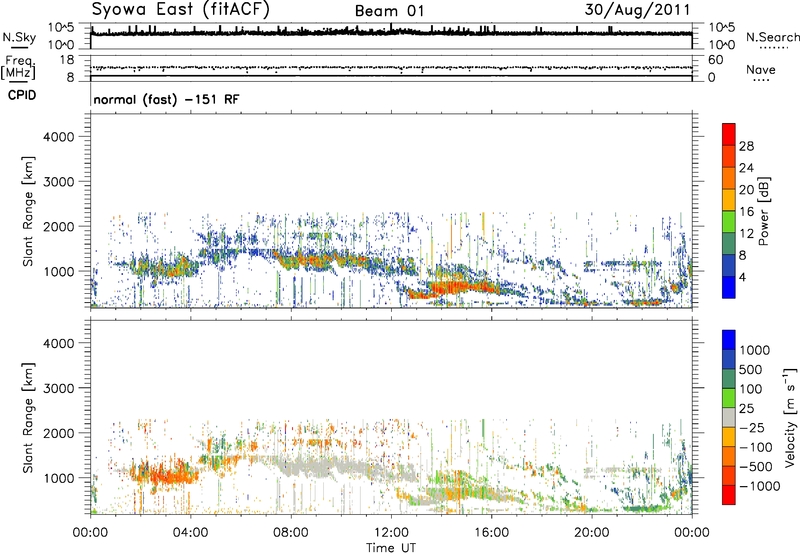The width and height of the screenshot is (800, 554).
Task: Pick the bright blue top Velocity color segment
Action: point(729,340)
